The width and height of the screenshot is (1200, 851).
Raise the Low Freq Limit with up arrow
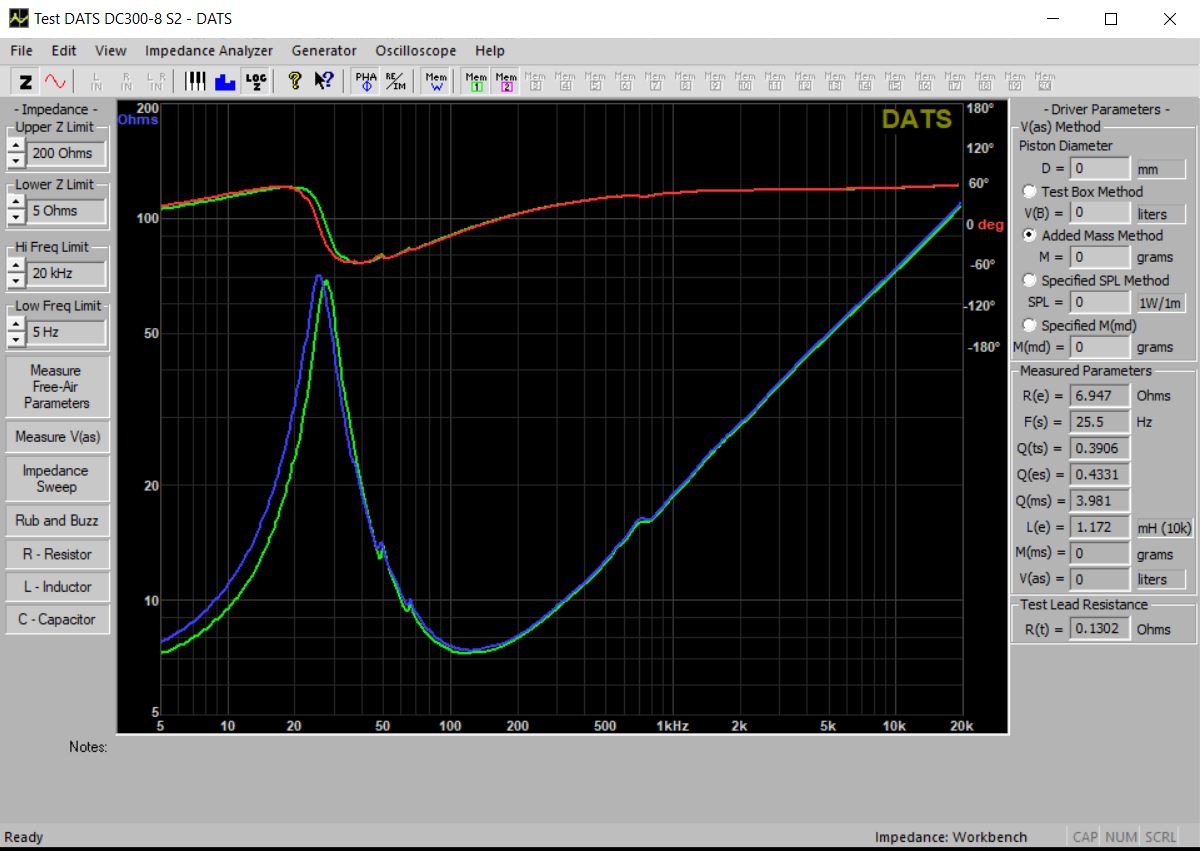coord(15,325)
